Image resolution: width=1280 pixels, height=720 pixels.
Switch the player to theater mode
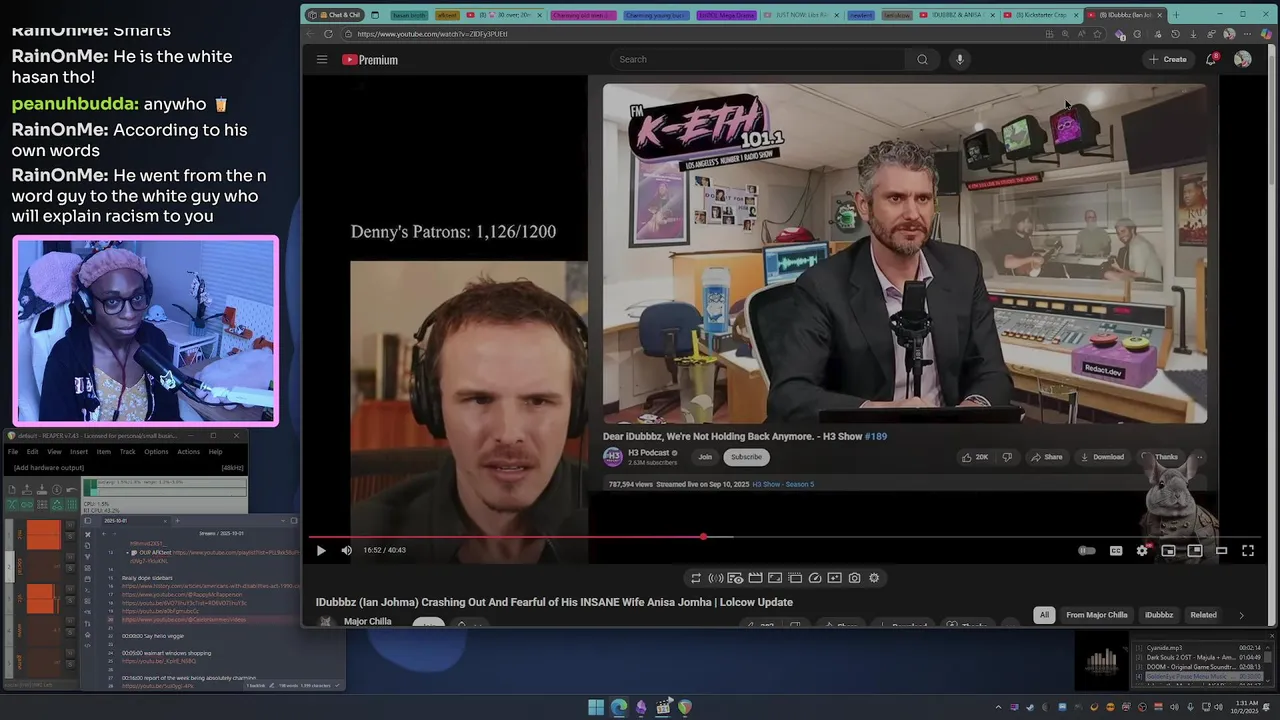tap(1221, 550)
